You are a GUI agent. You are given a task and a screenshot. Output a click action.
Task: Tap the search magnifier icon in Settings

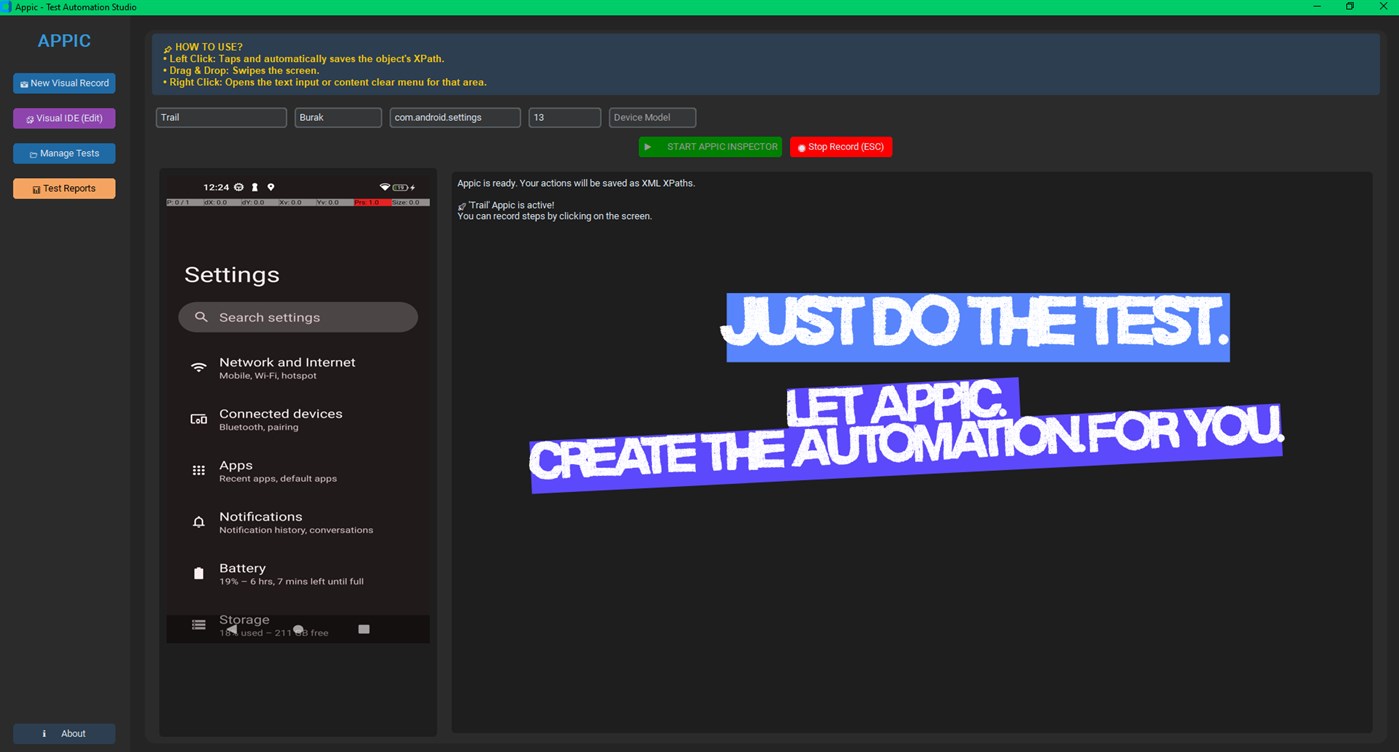pos(201,317)
